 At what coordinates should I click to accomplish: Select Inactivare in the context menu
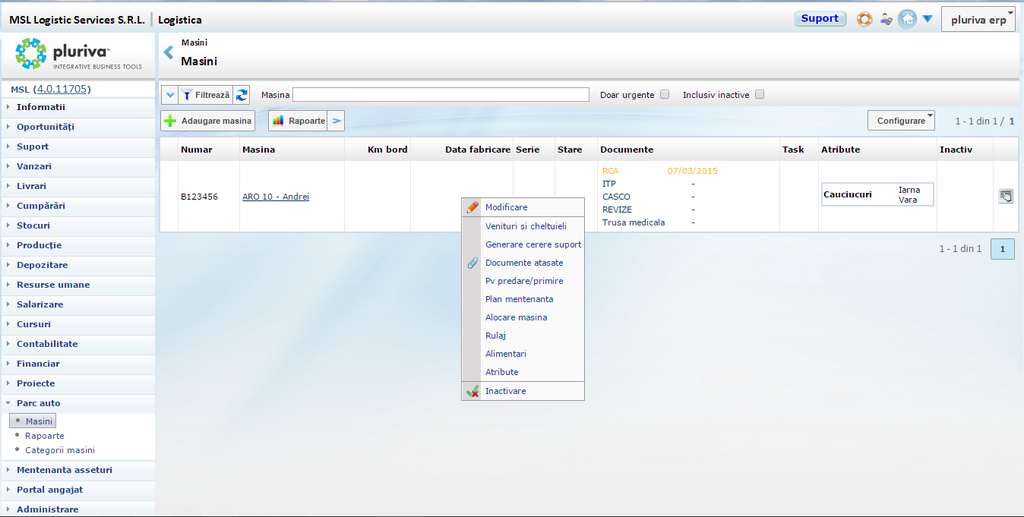coord(505,391)
